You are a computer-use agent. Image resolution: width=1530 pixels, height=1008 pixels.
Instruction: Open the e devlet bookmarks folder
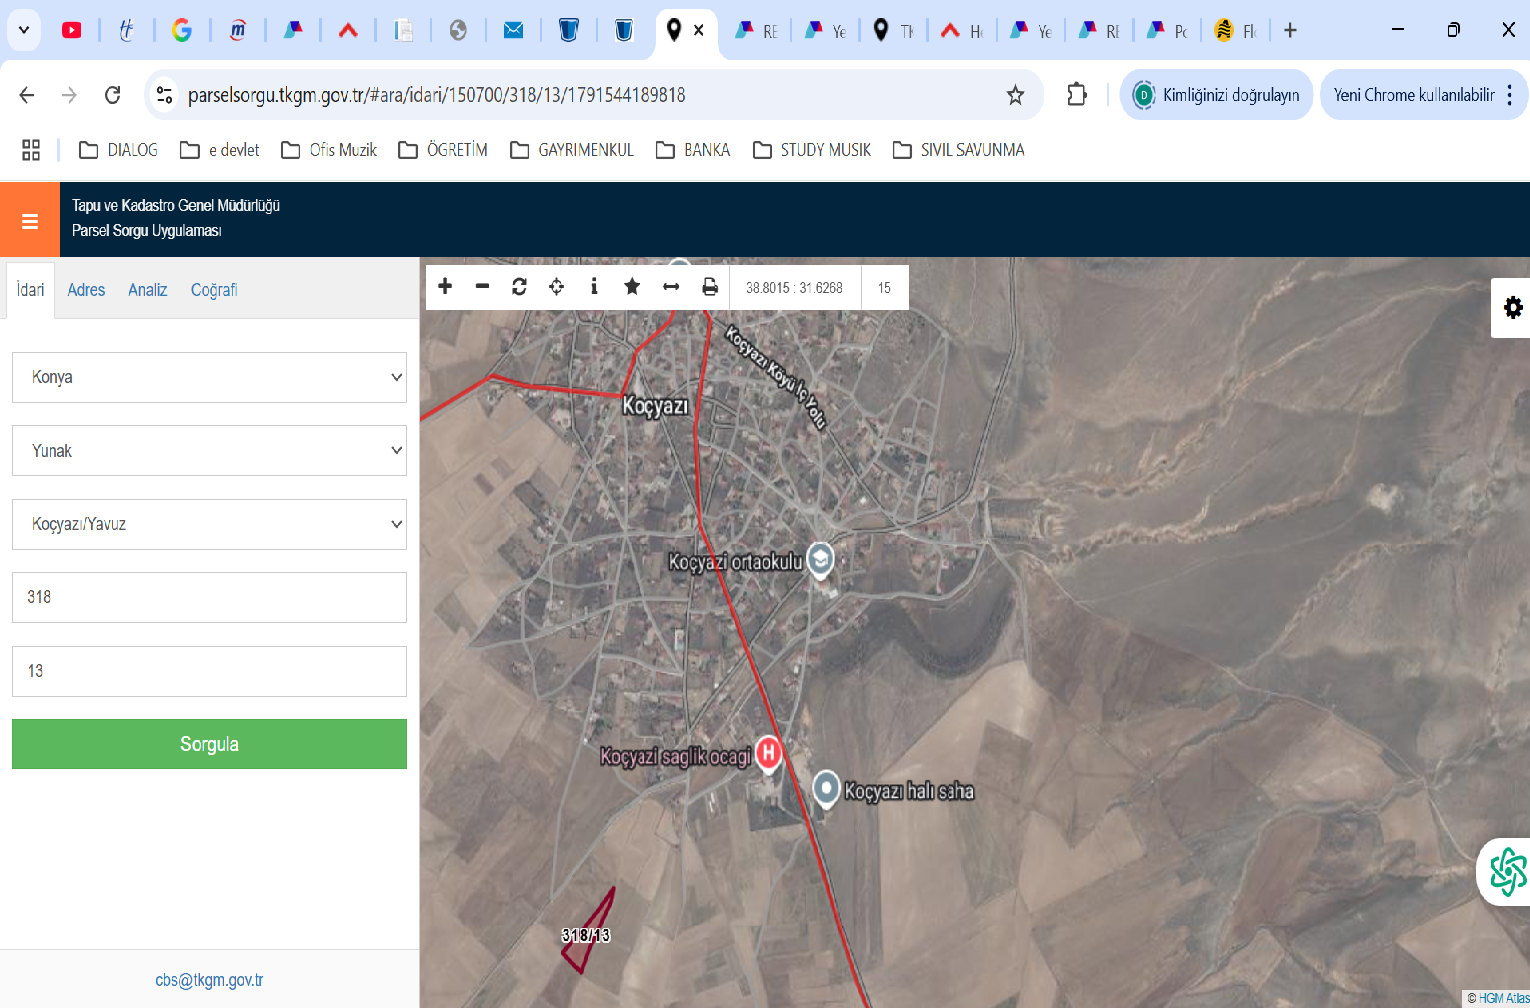point(220,150)
